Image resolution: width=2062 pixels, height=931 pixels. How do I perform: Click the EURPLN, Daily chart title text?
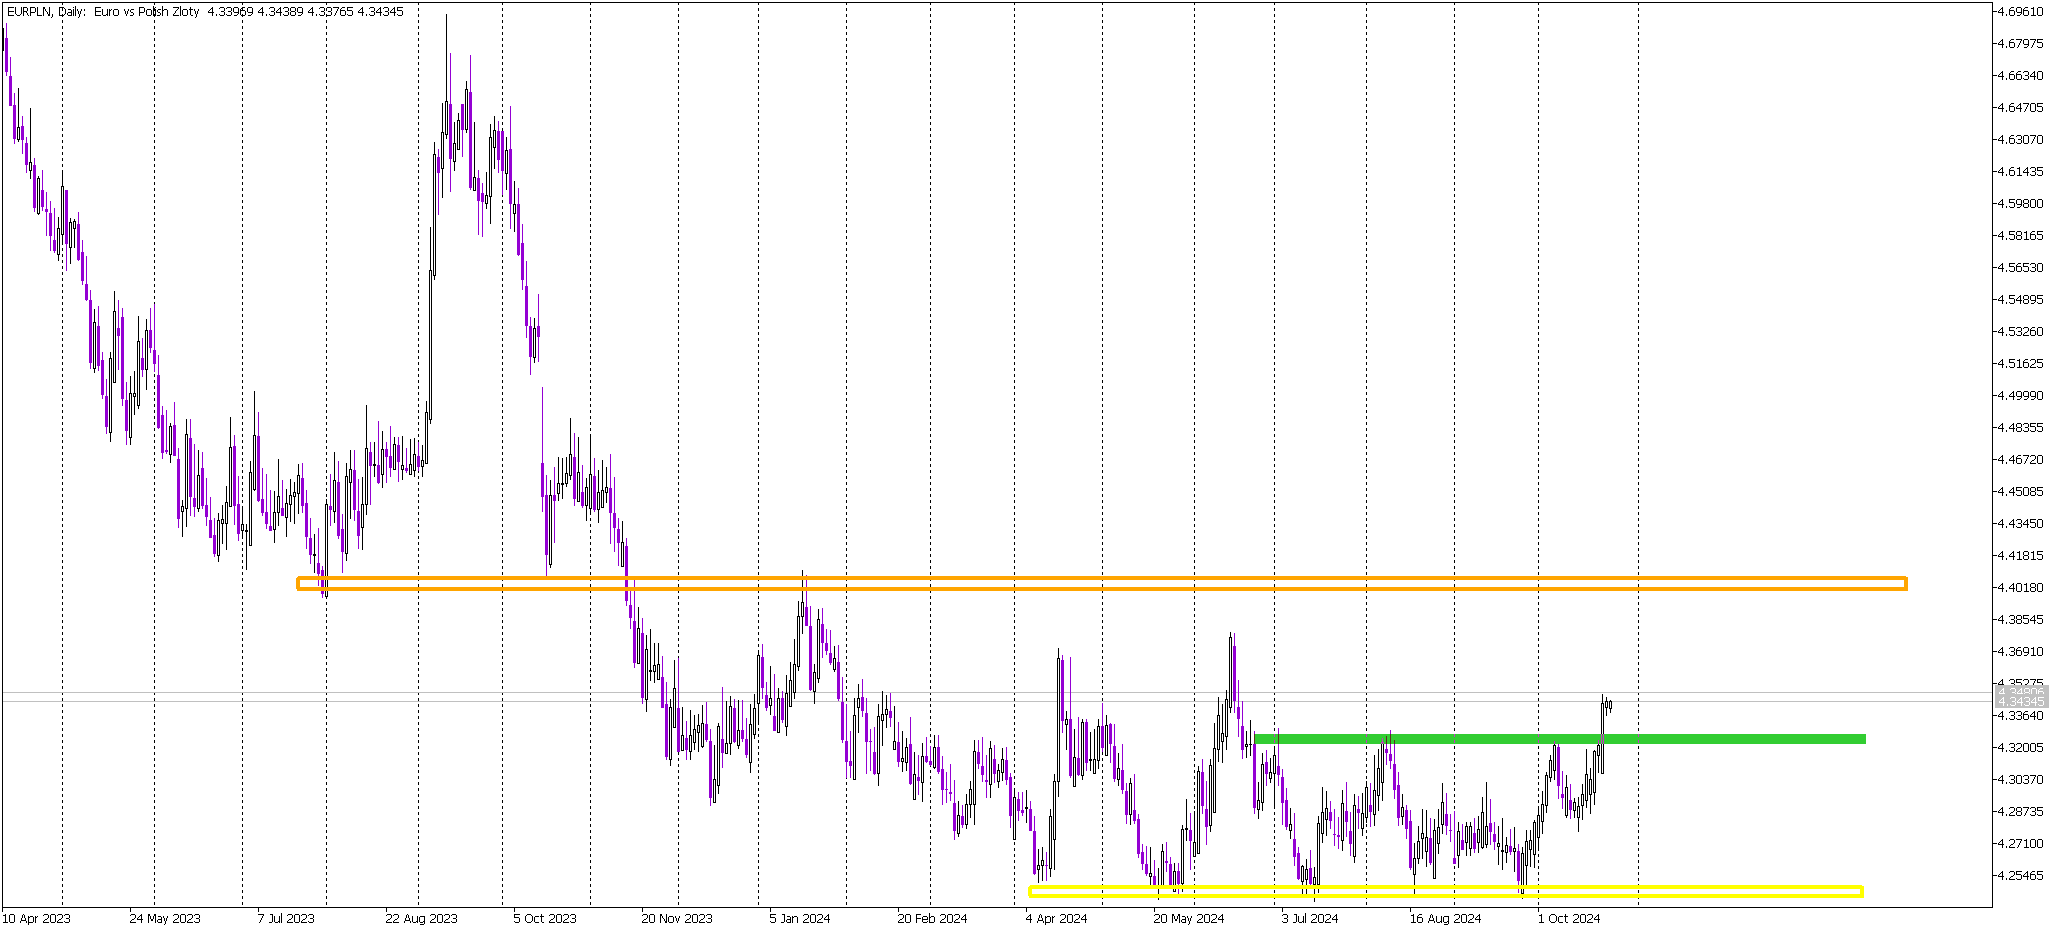[205, 12]
